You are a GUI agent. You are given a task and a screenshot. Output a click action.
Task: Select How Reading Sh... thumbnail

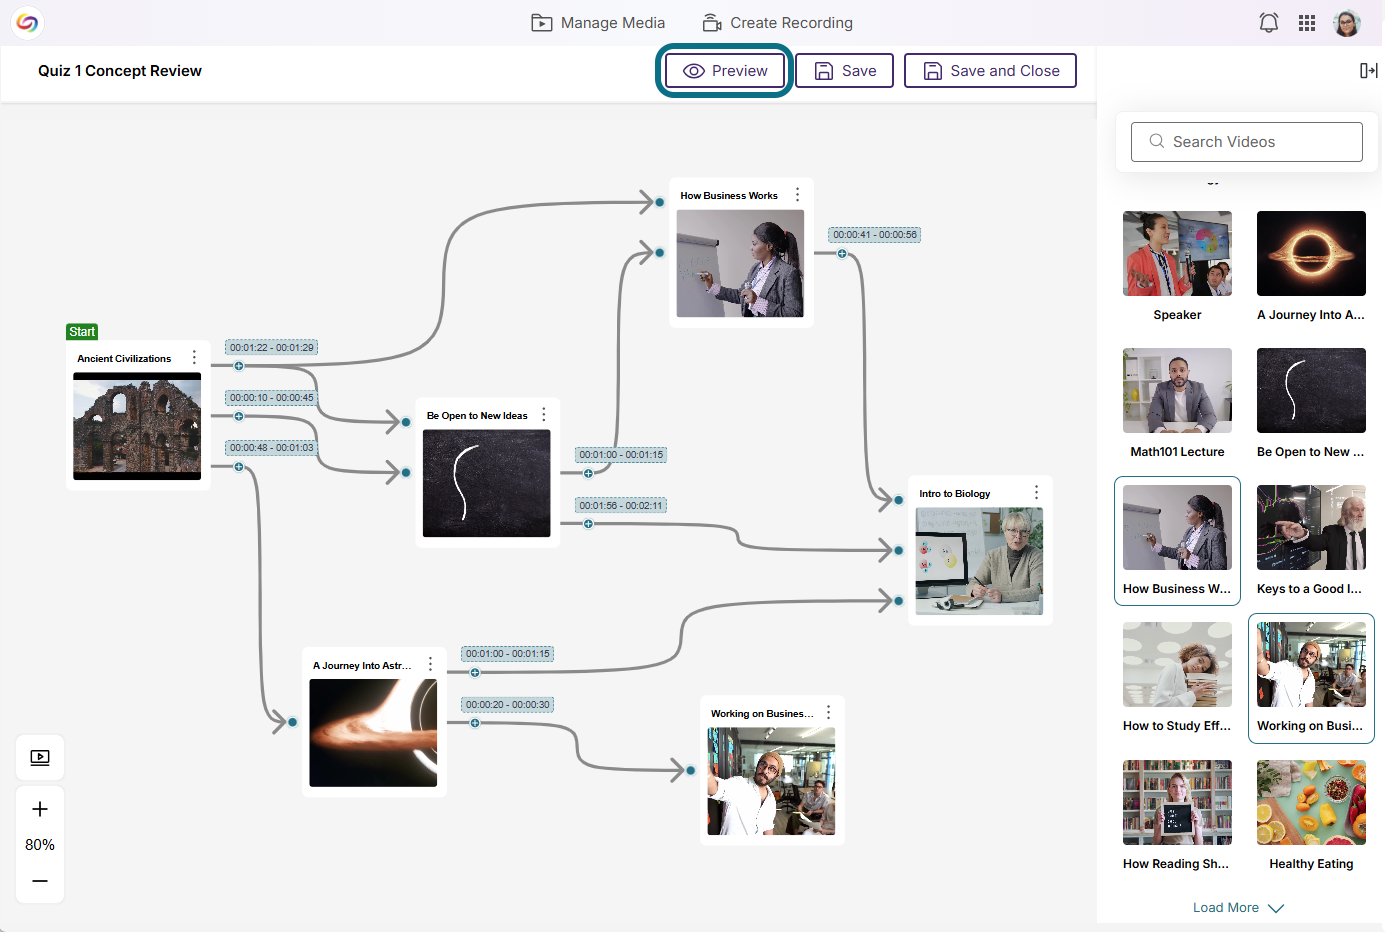tap(1177, 802)
